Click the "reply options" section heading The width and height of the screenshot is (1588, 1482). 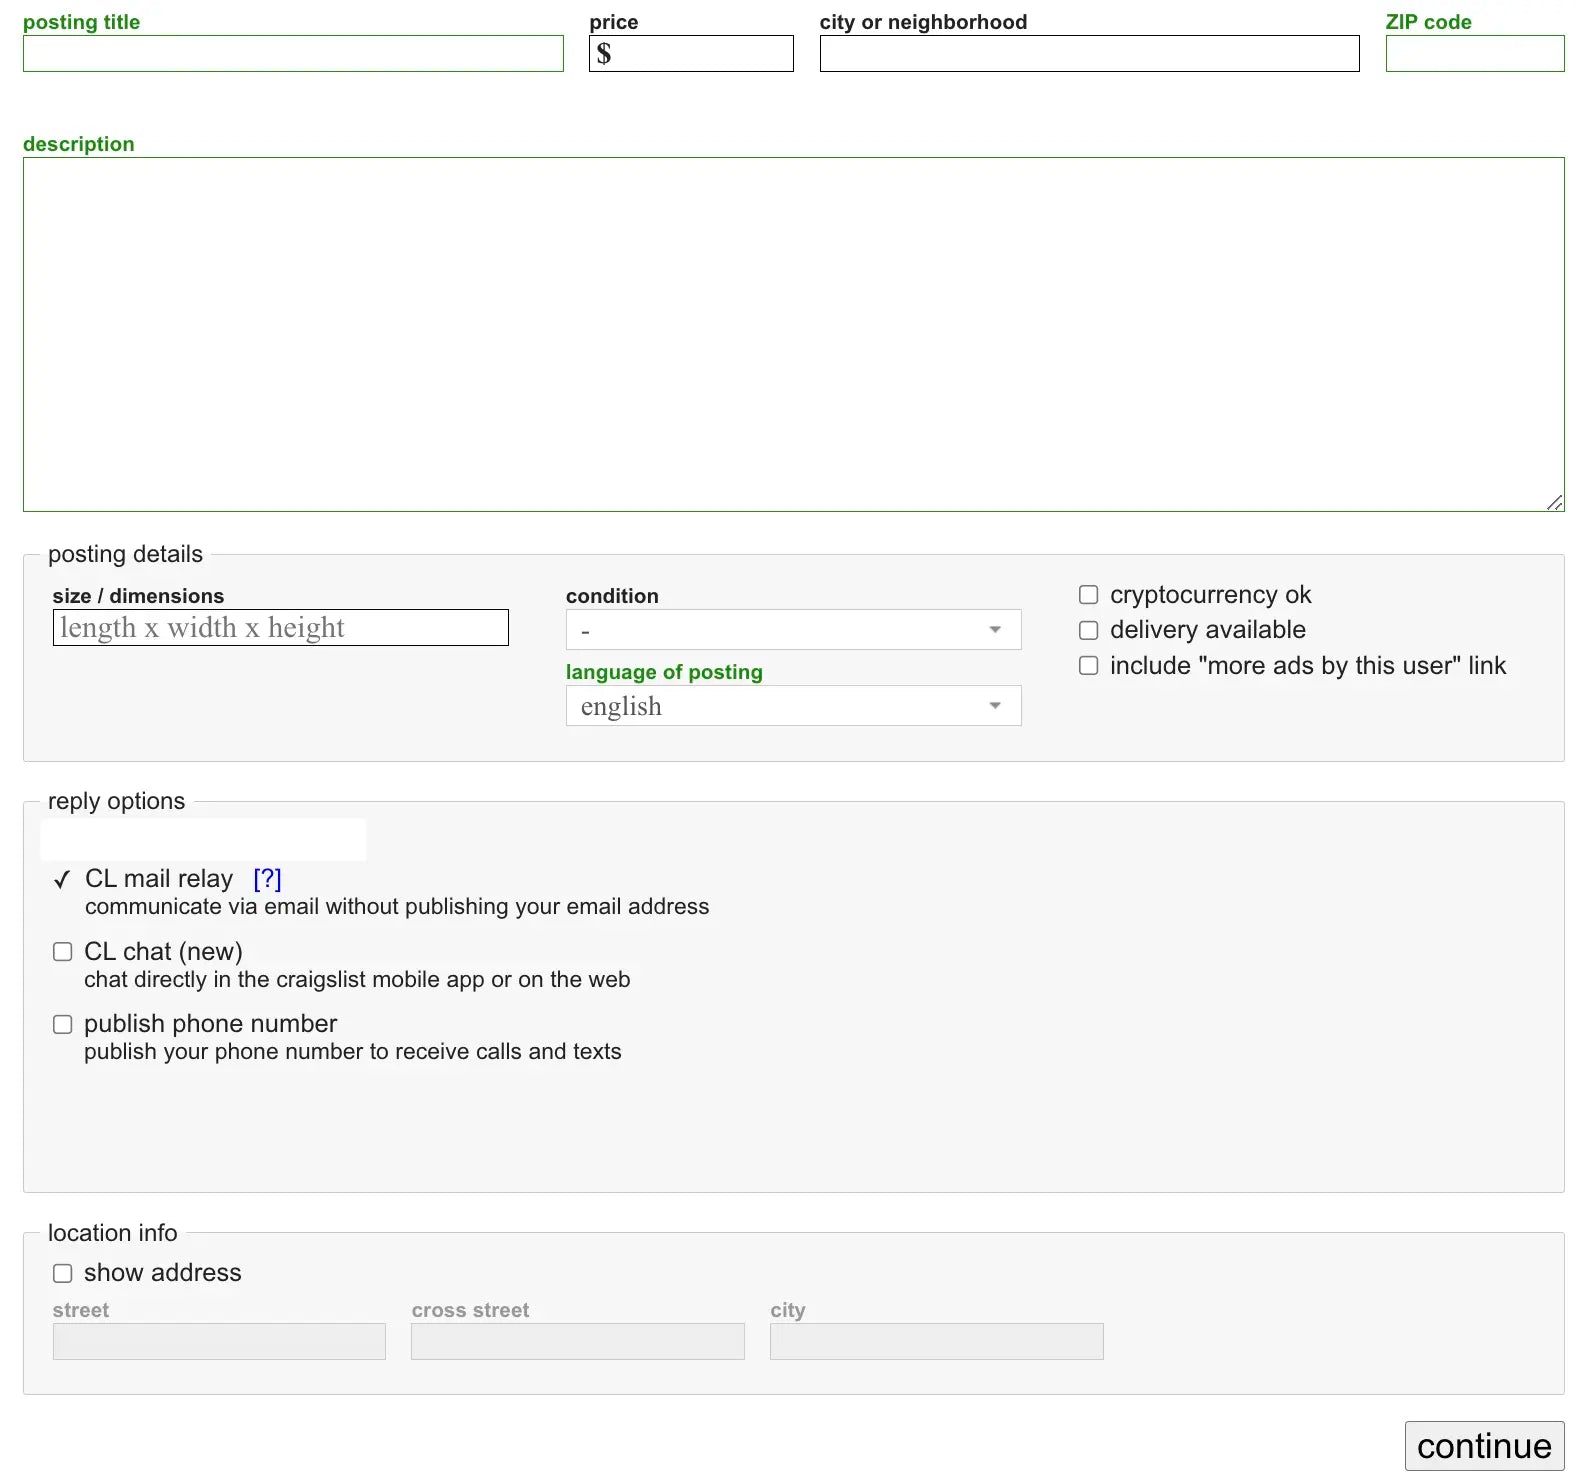[x=116, y=801]
